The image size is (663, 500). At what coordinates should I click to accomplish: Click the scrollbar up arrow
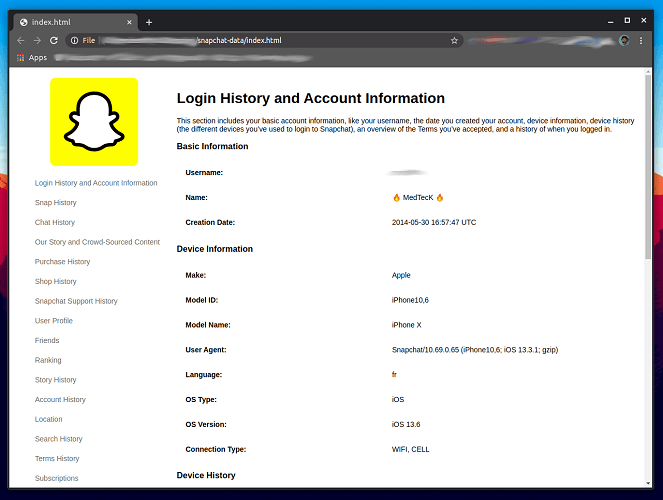pyautogui.click(x=648, y=72)
